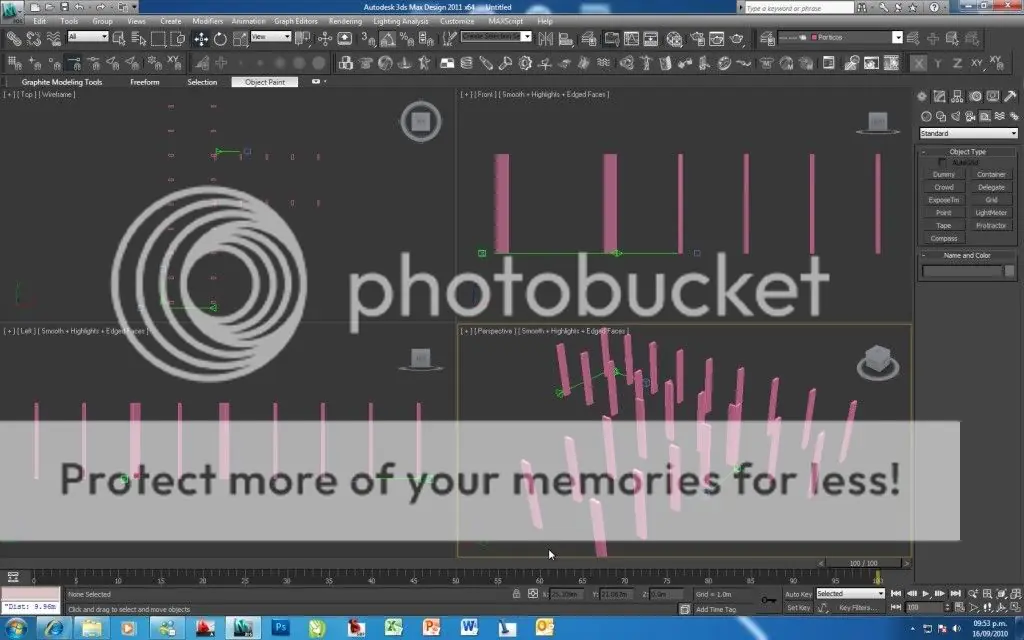Open the Modifiers menu
Screen dimensions: 1024x640
pos(208,21)
